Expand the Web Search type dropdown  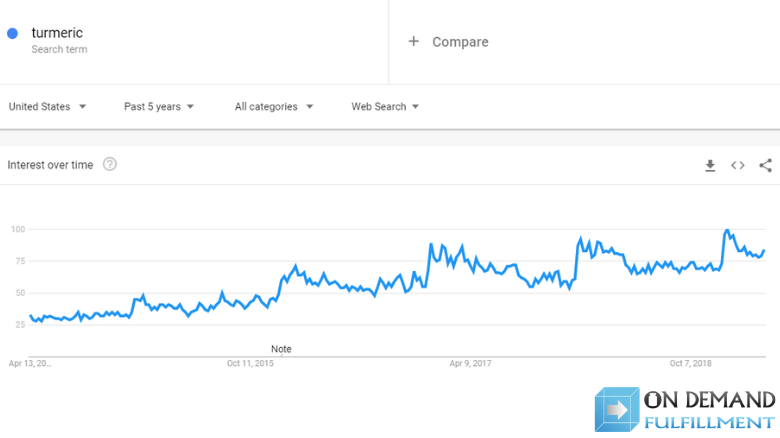pyautogui.click(x=385, y=106)
